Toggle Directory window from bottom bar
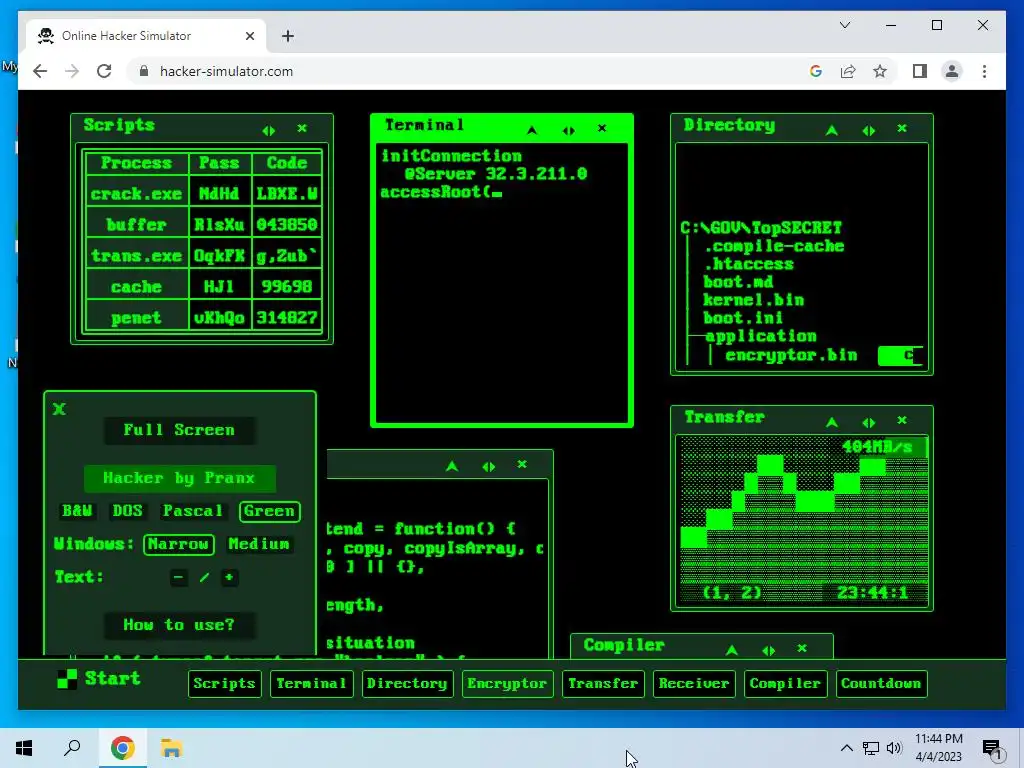 (408, 684)
